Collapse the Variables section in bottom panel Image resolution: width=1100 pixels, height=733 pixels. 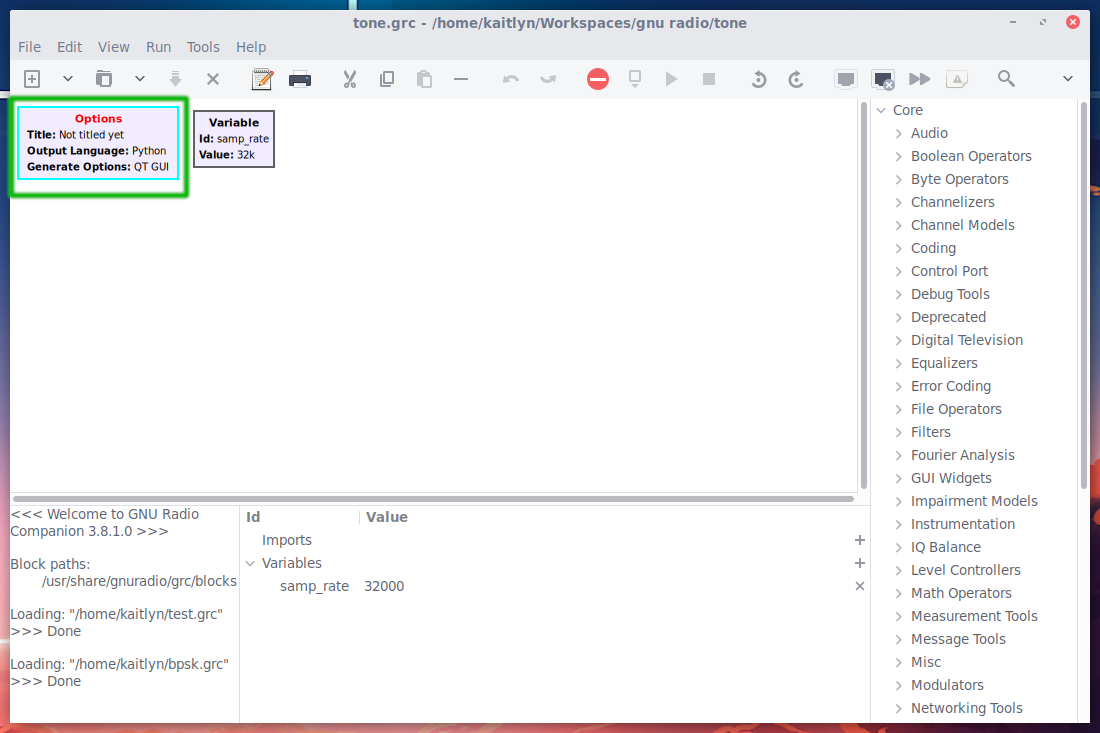tap(250, 563)
